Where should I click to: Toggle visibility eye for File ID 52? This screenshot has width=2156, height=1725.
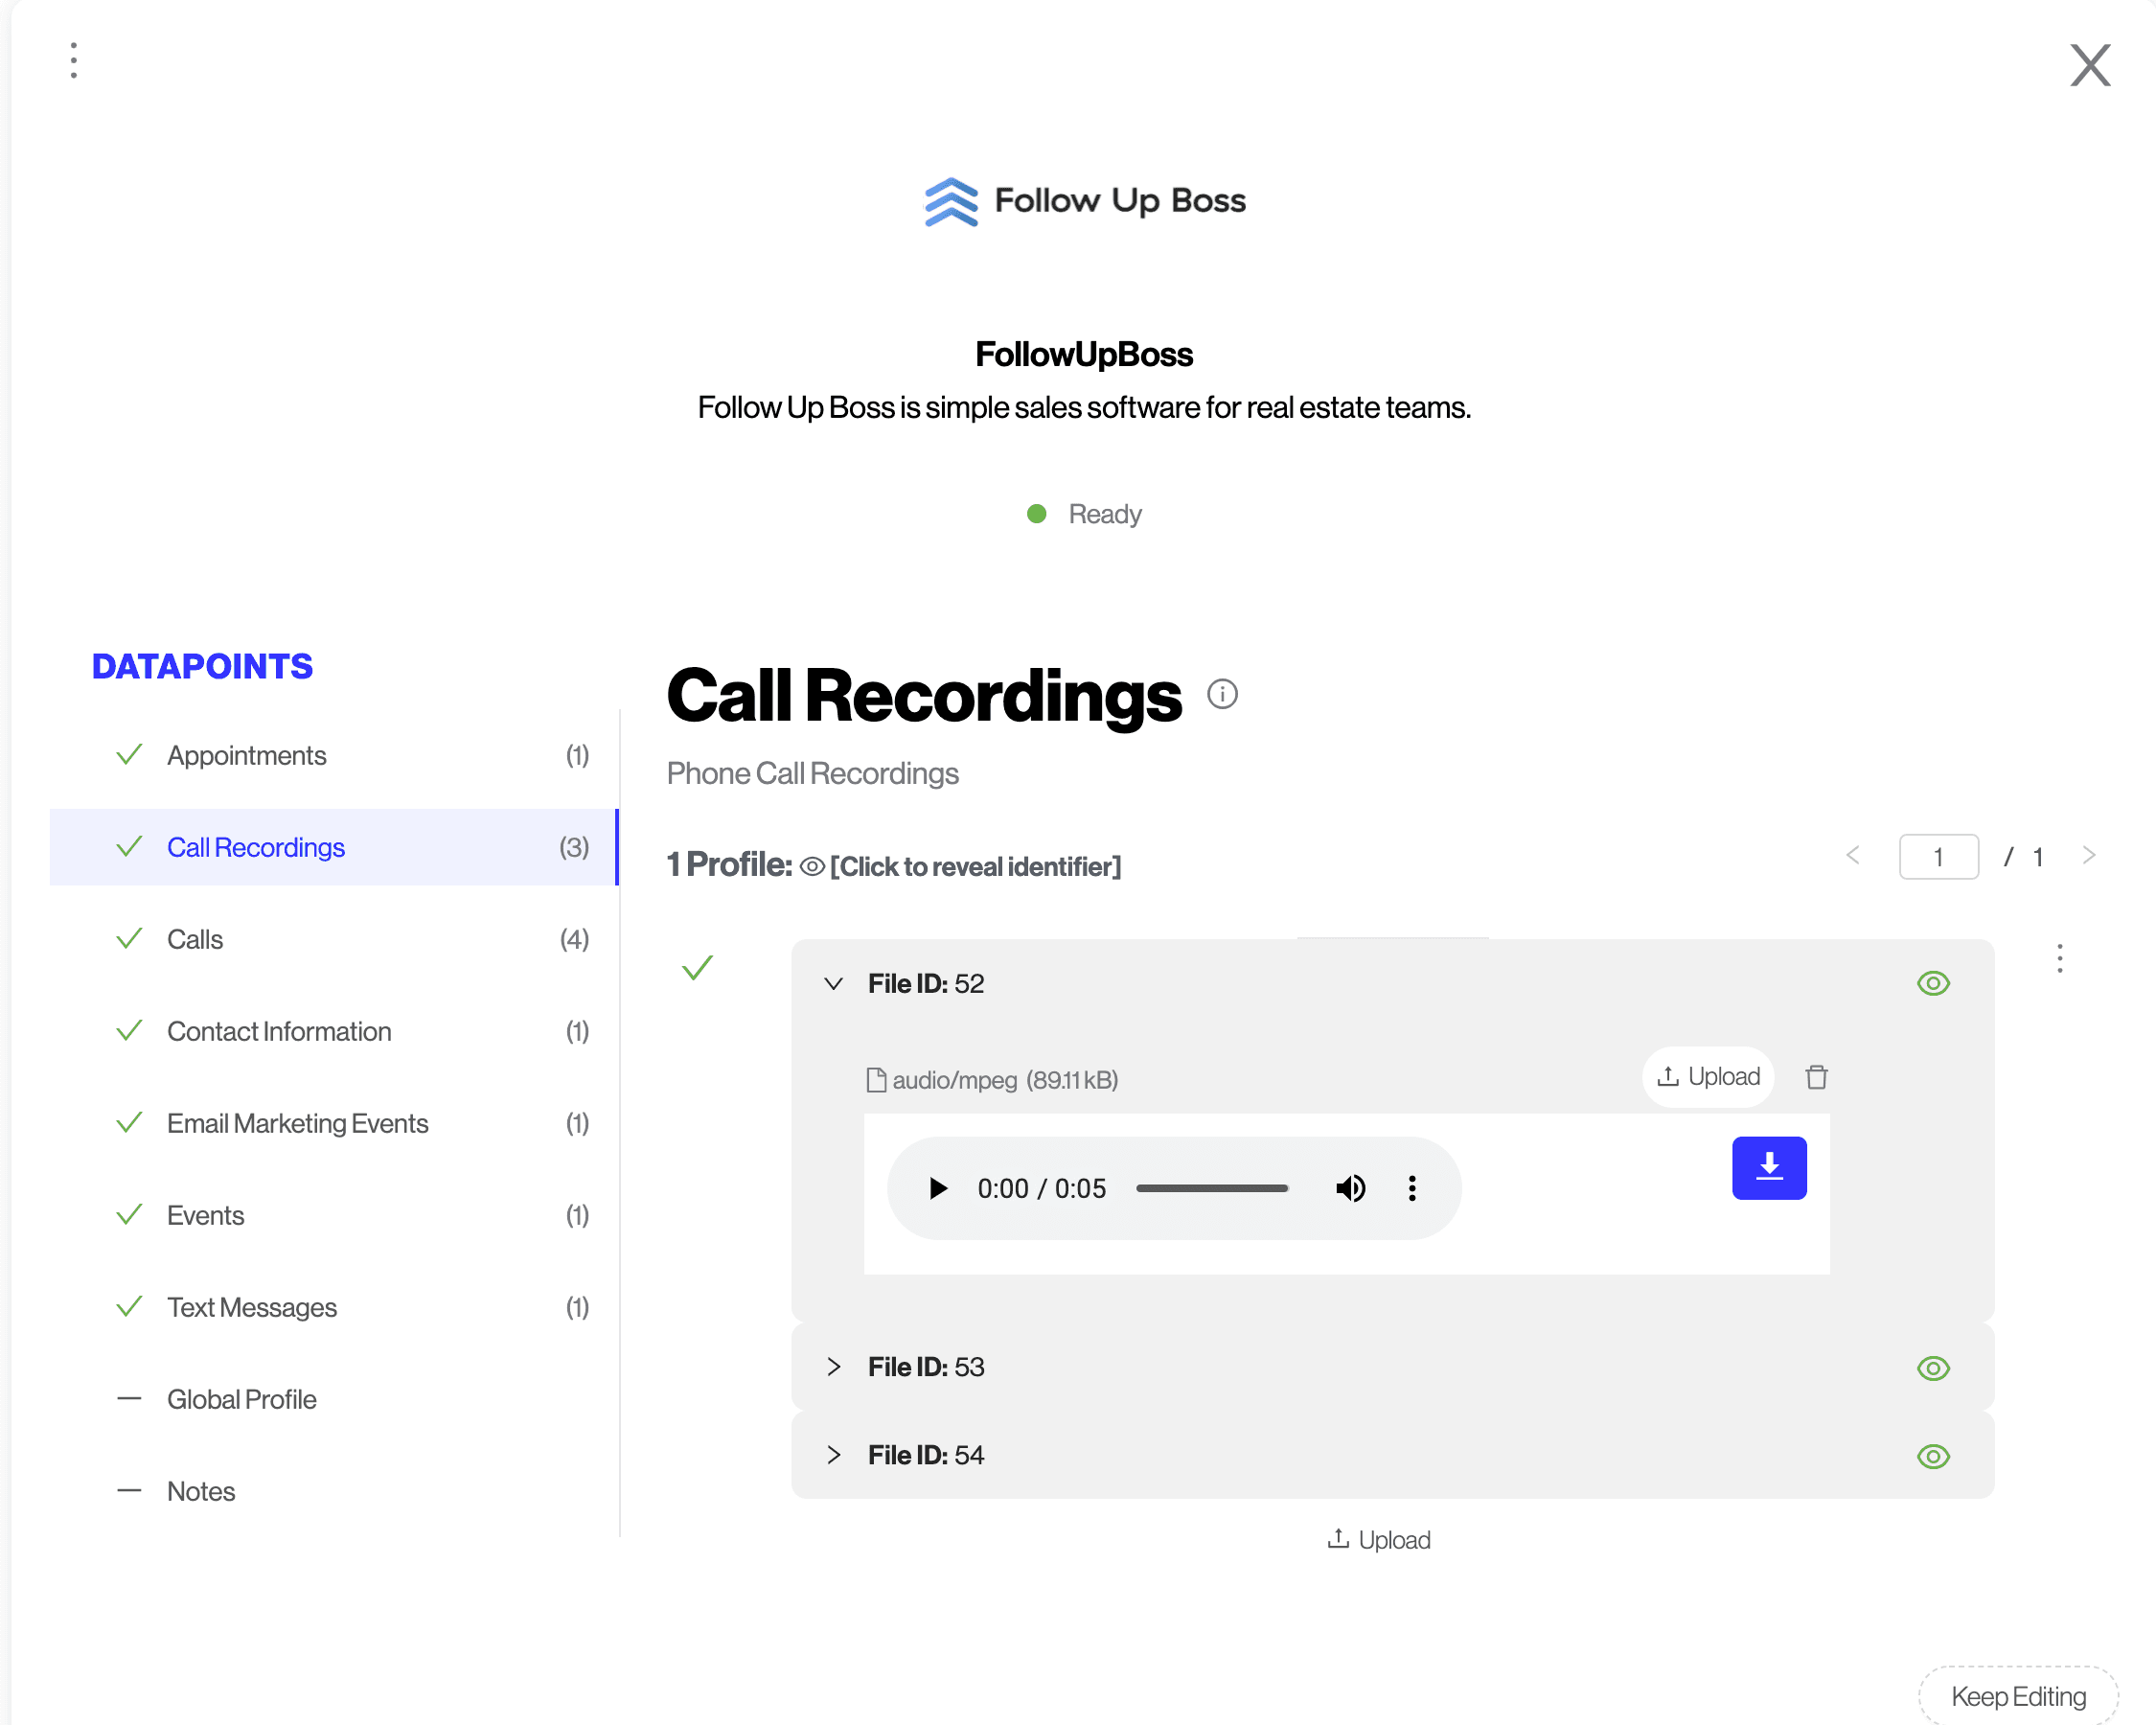(1932, 983)
